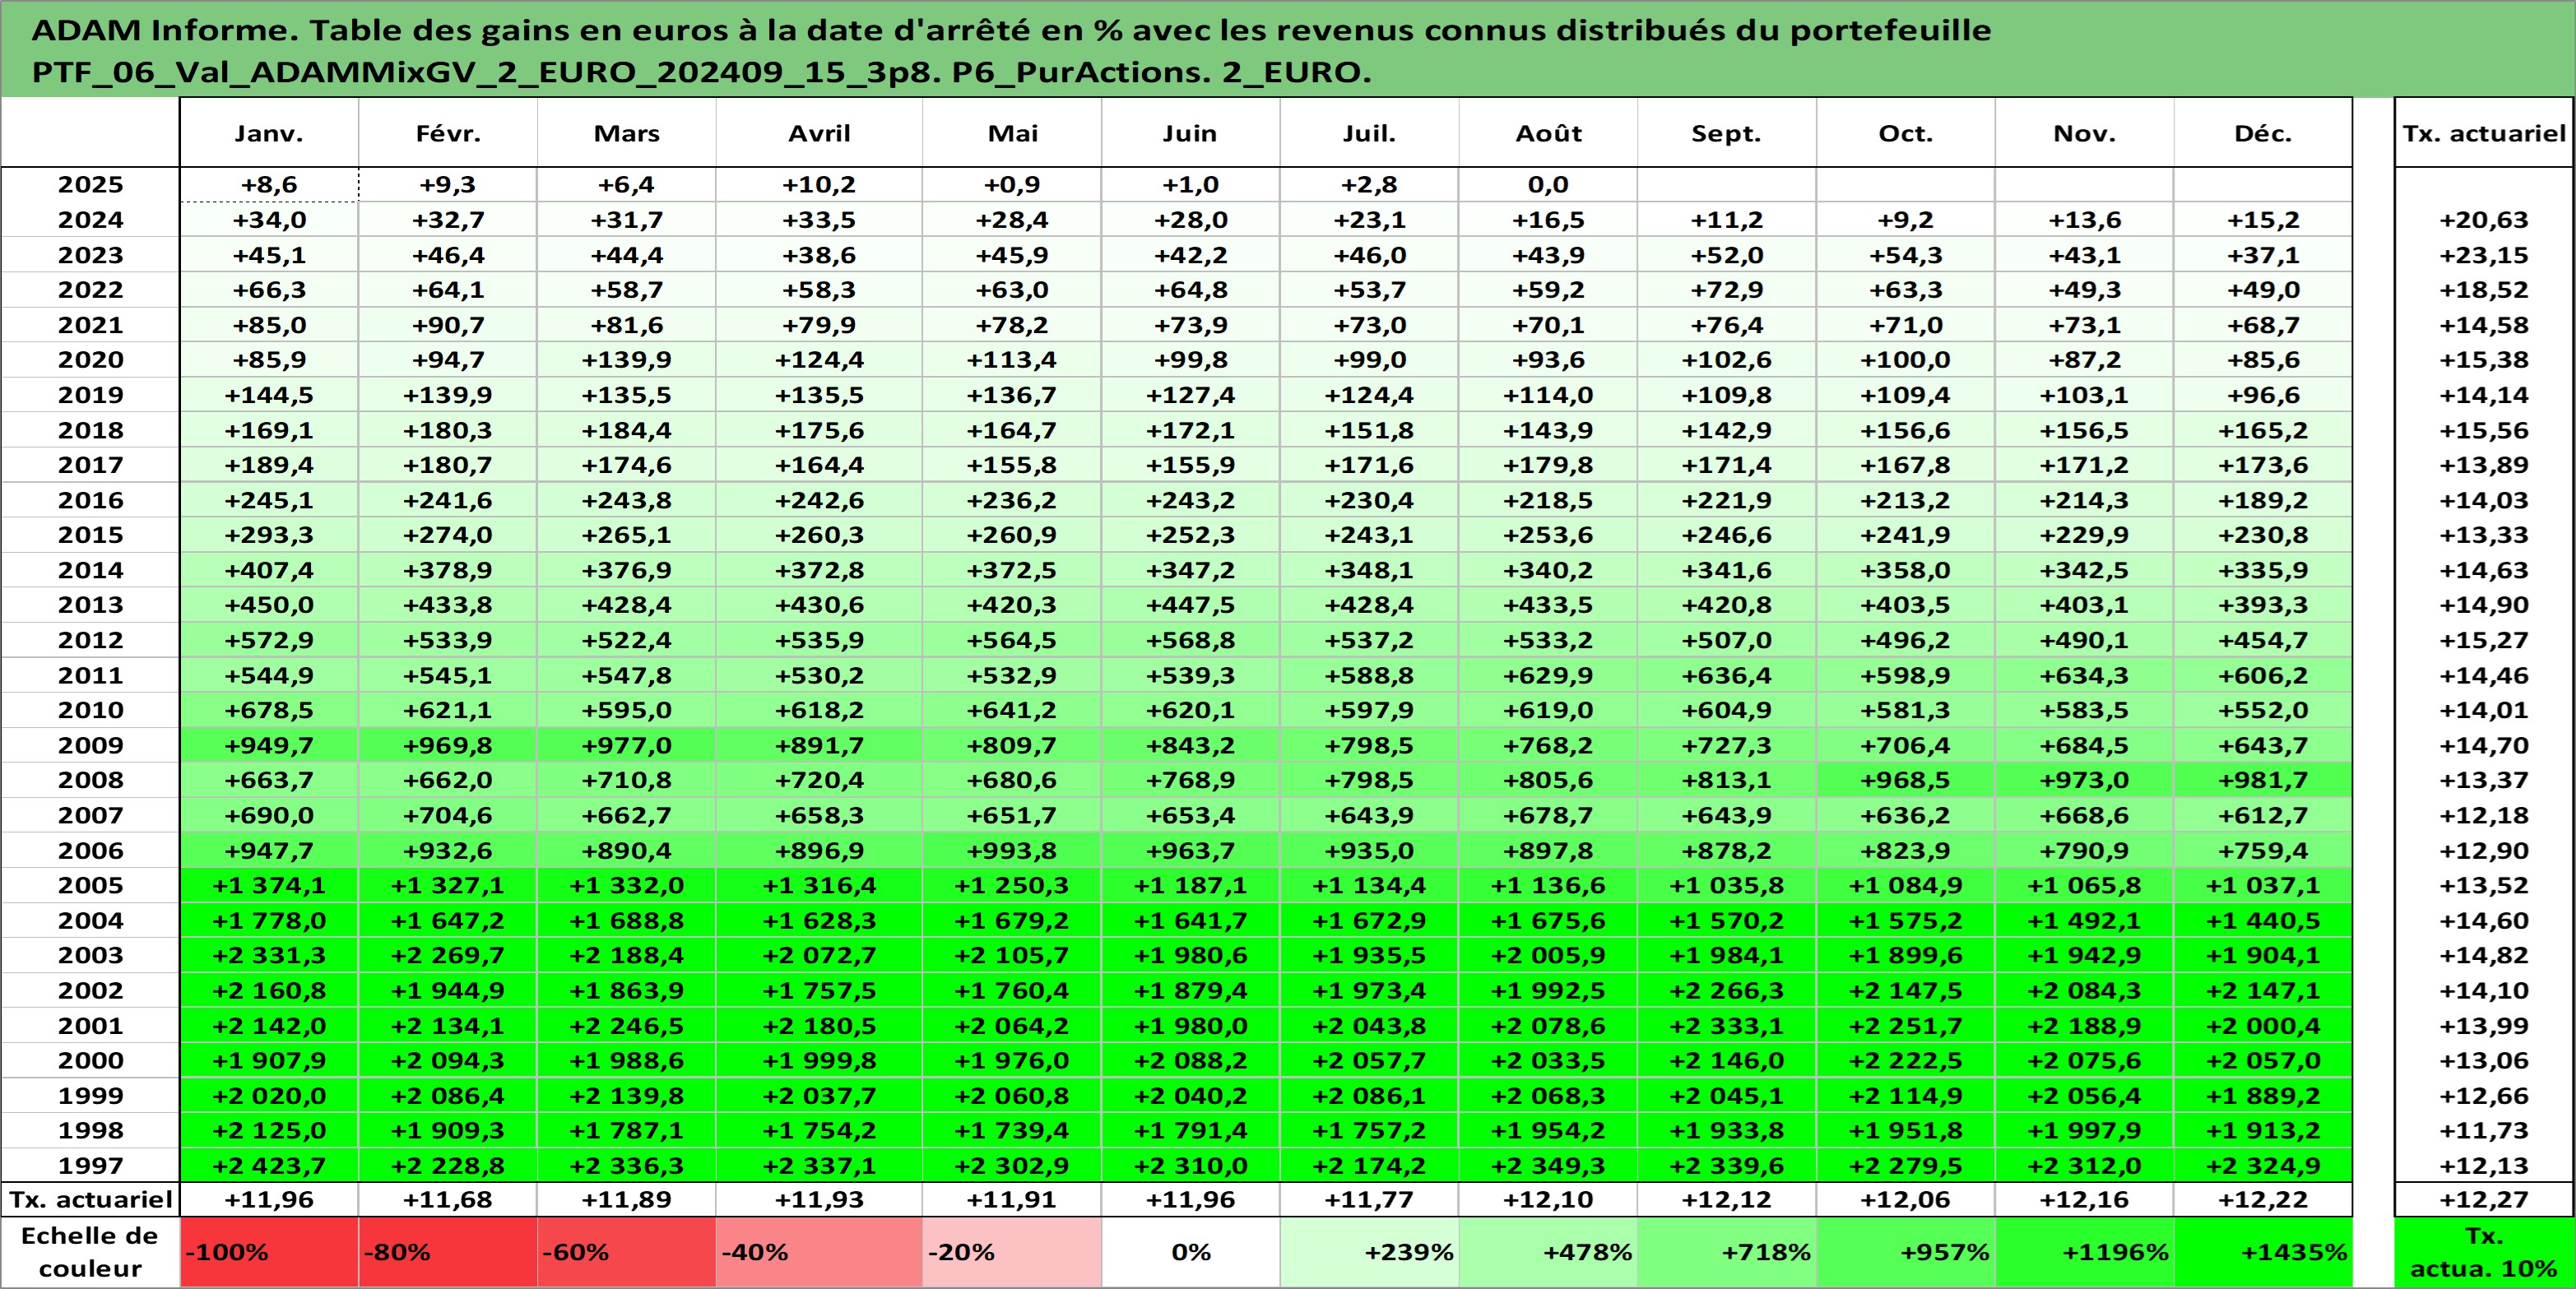Click the +54,3 cell in 2023
Screen dimensions: 2576x1289
(1906, 255)
